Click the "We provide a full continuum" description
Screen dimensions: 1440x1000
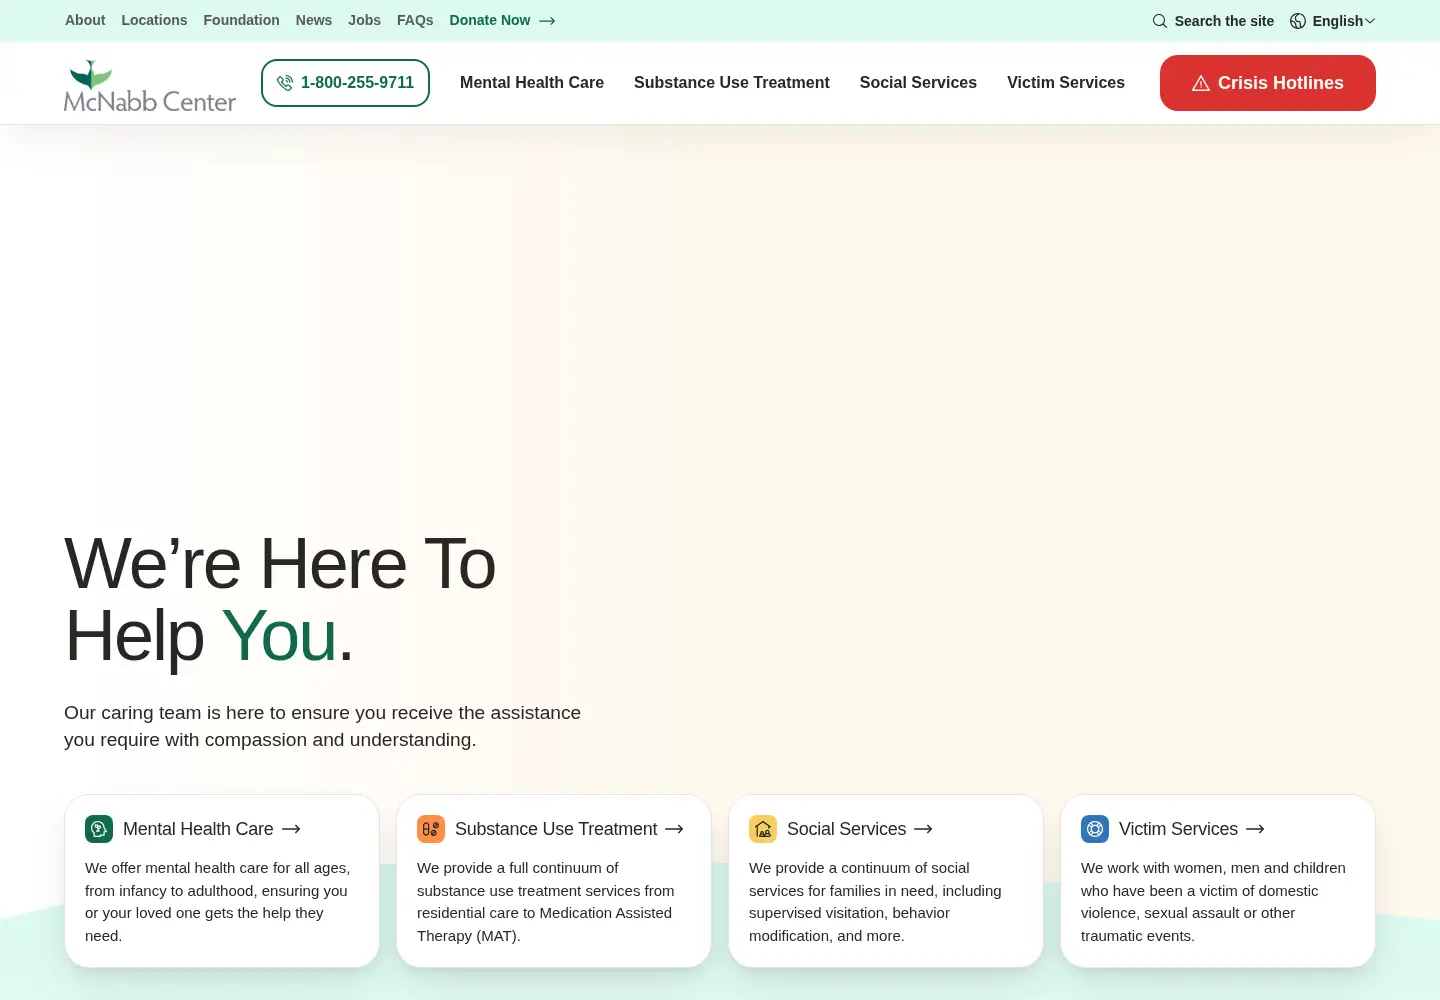click(x=546, y=902)
